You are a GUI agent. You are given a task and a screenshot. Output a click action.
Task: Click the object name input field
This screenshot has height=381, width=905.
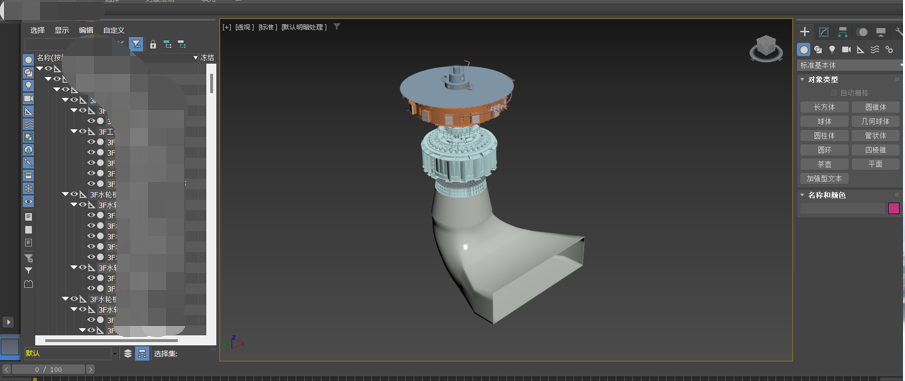click(x=842, y=208)
